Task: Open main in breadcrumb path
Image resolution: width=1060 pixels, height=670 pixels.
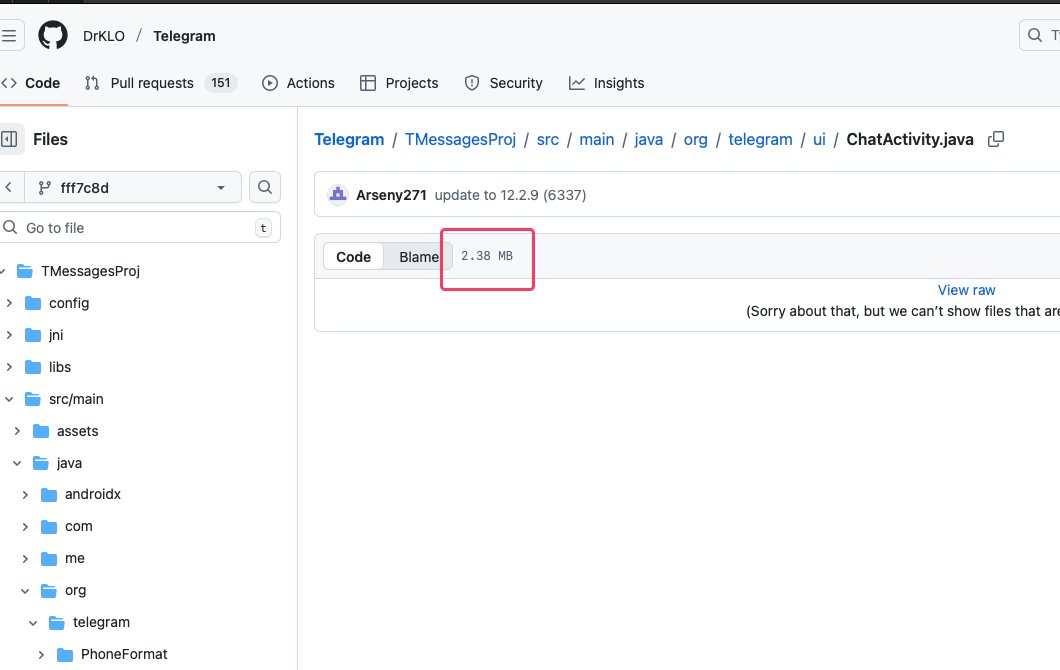Action: (x=596, y=139)
